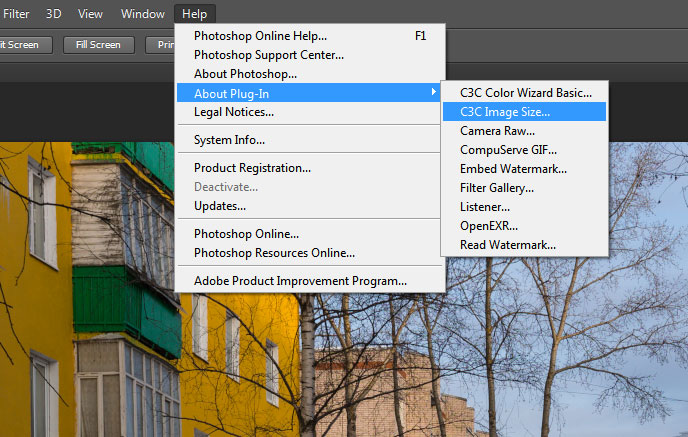
Task: Choose Photoshop Online Help
Action: tap(311, 36)
